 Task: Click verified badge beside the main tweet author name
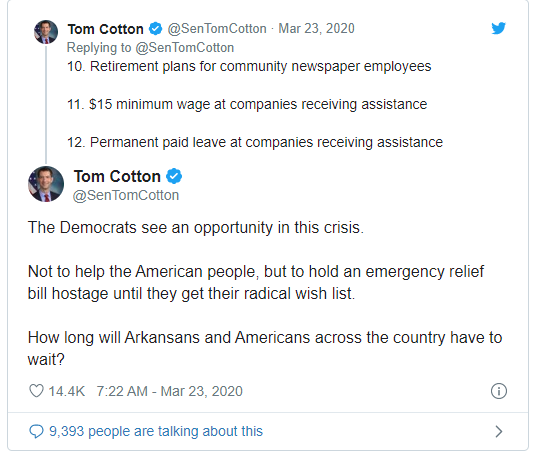click(174, 176)
